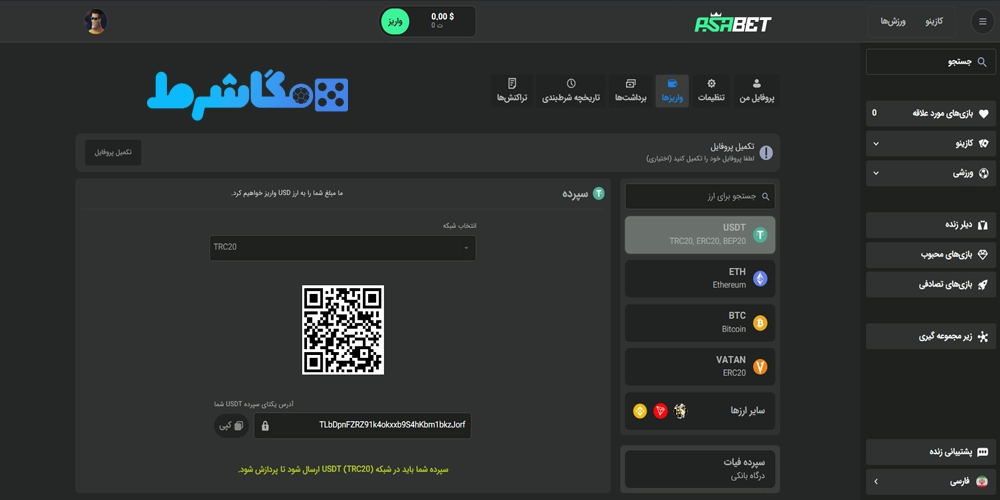Viewport: 1000px width, 500px height.
Task: Click the red TRON coin icon
Action: (x=660, y=411)
